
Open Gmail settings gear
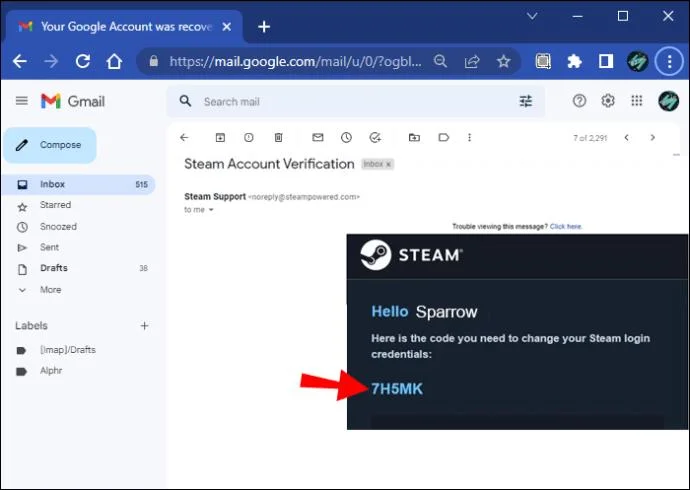coord(608,101)
